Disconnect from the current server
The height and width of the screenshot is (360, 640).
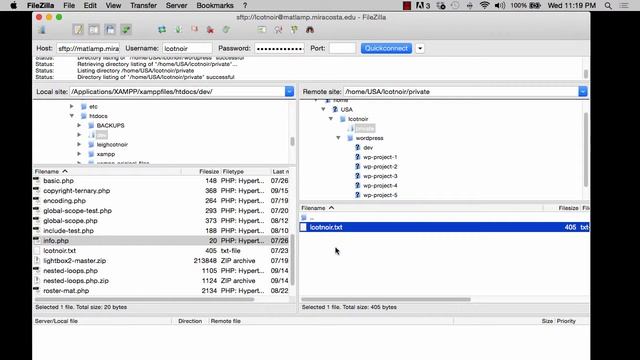coord(210,30)
